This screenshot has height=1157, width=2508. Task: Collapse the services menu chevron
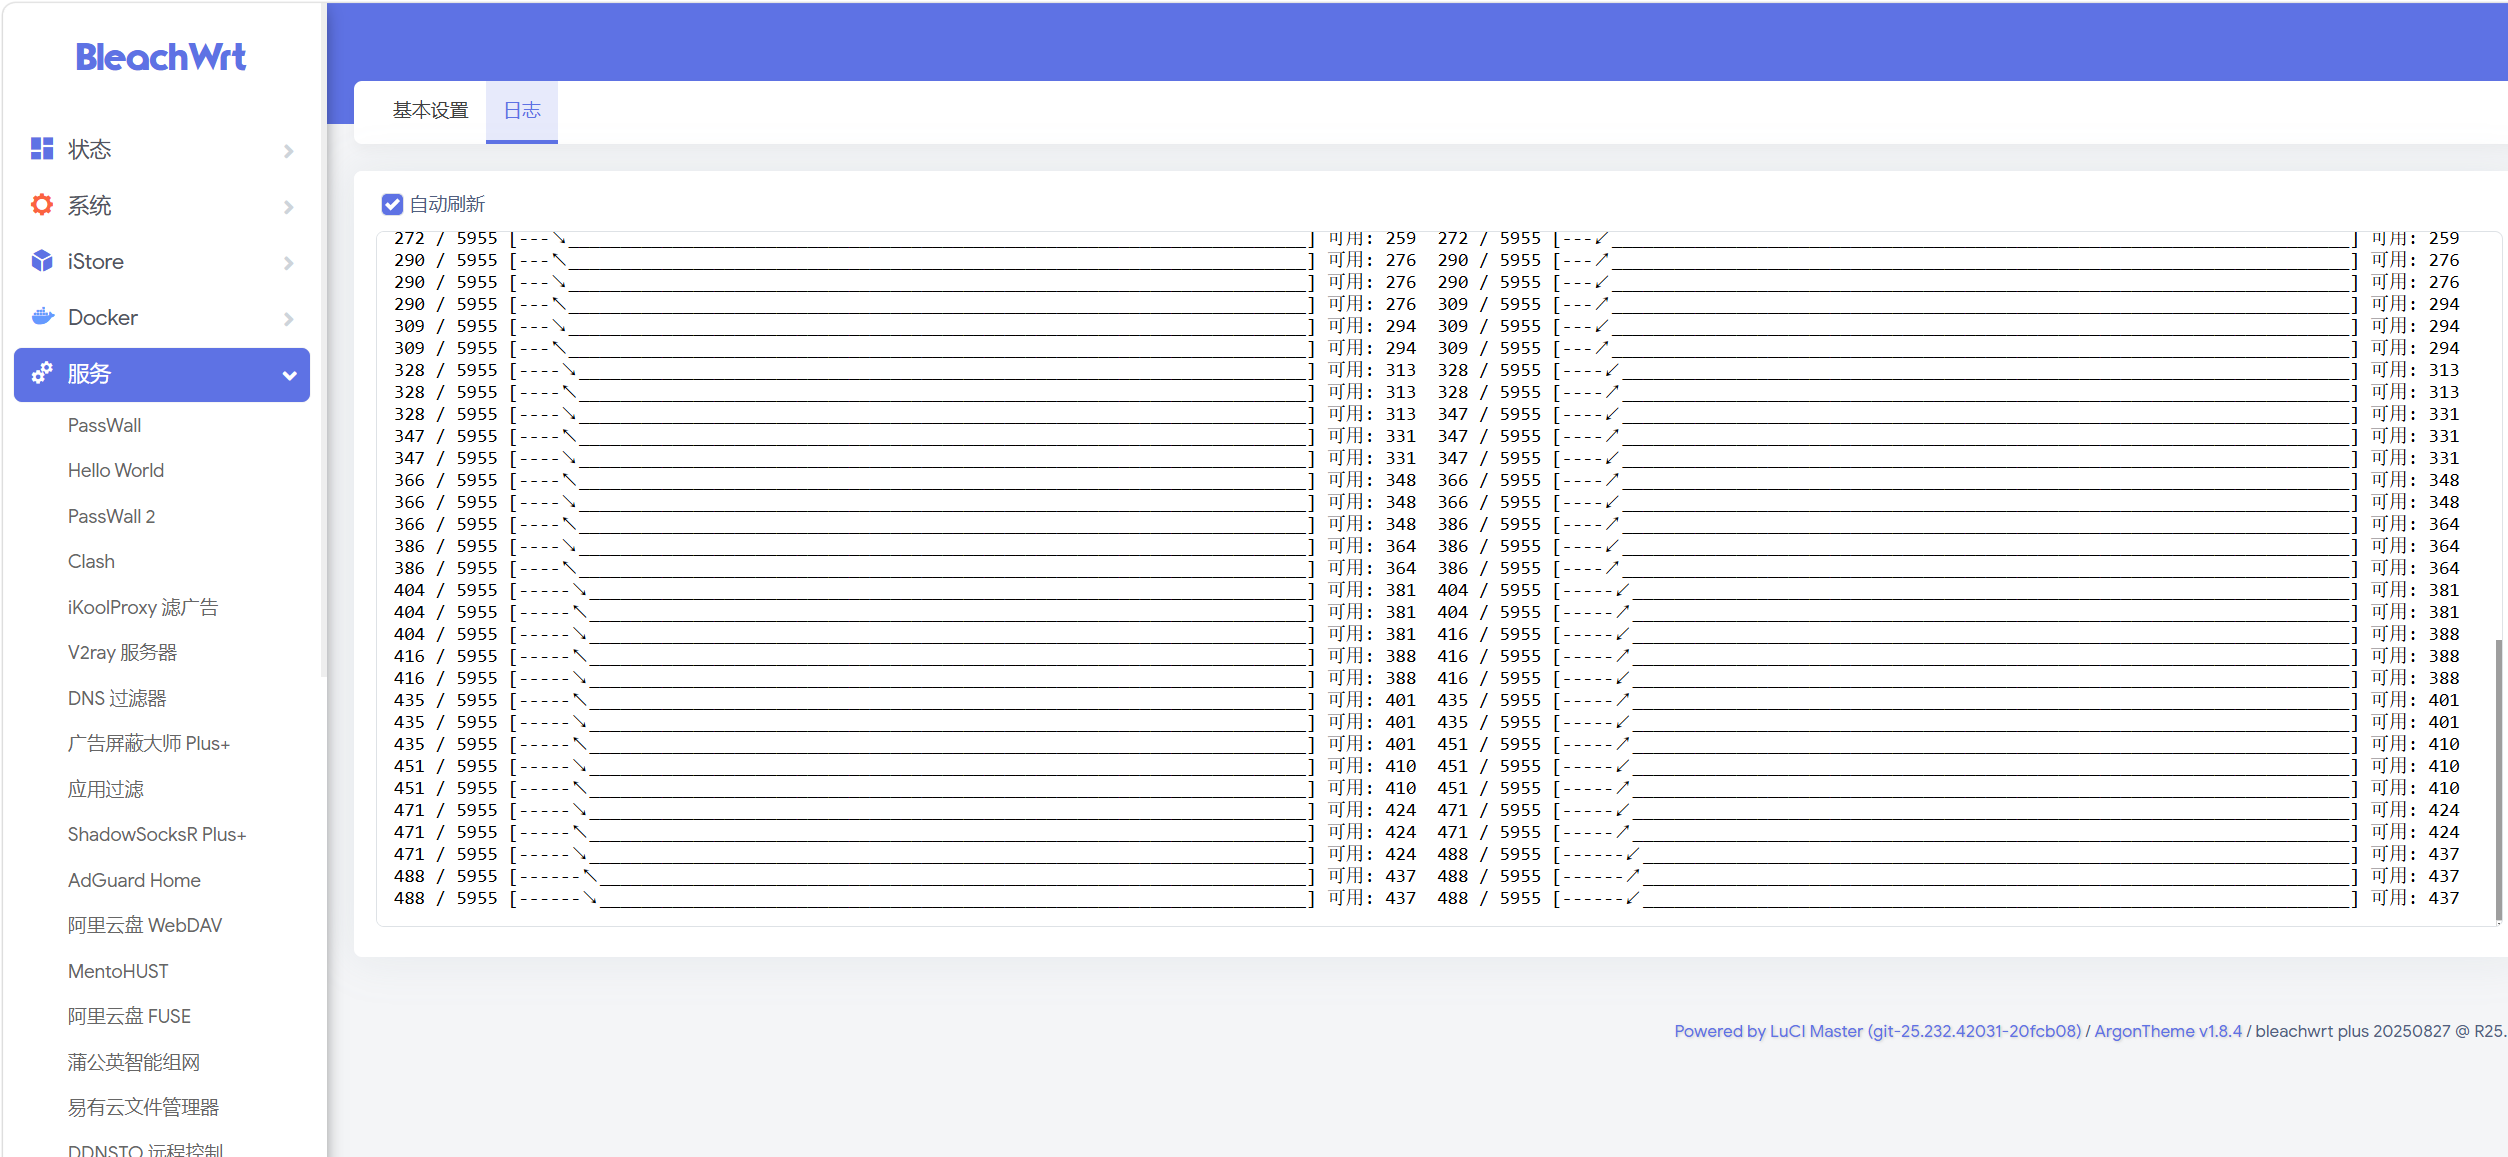[x=289, y=375]
